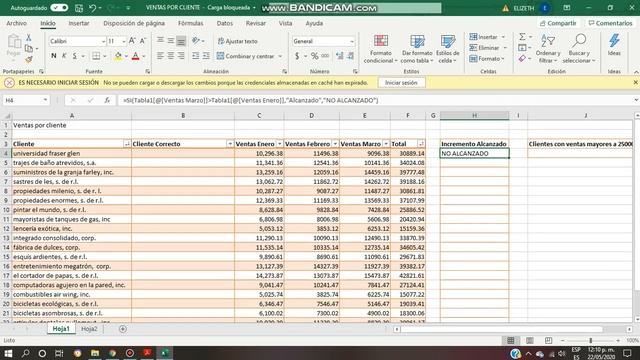The width and height of the screenshot is (640, 360).
Task: Click Ajustar texto button
Action: [x=238, y=41]
